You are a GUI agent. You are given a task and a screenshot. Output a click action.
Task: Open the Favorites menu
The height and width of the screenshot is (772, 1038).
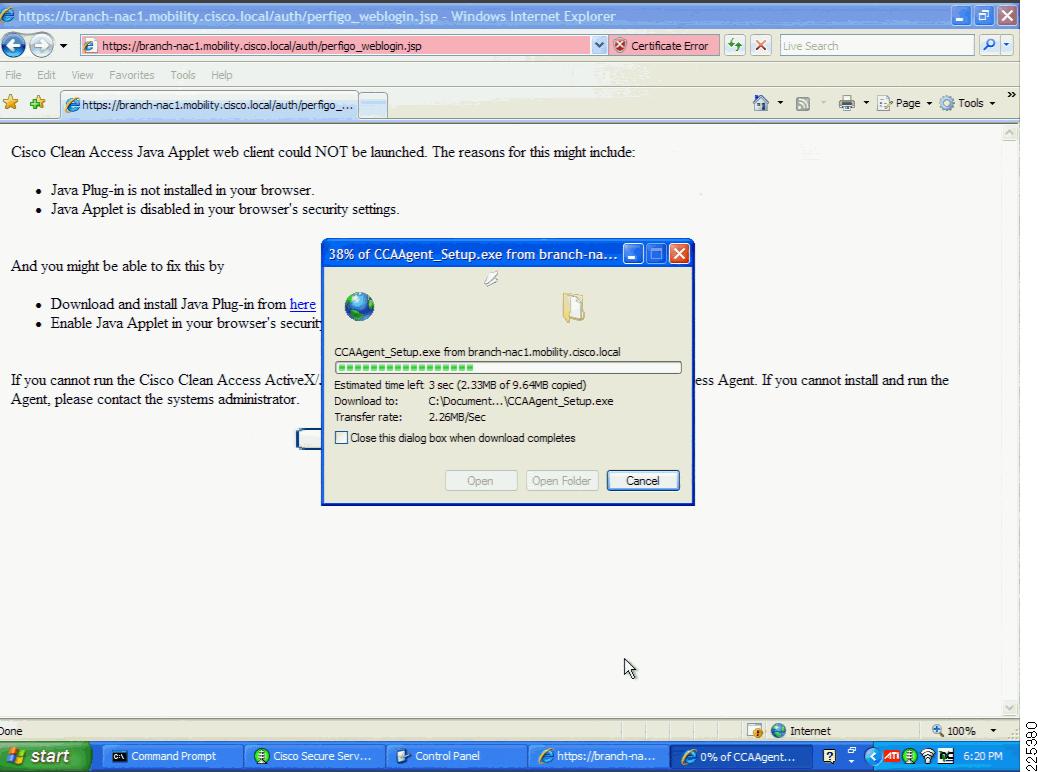[x=132, y=75]
